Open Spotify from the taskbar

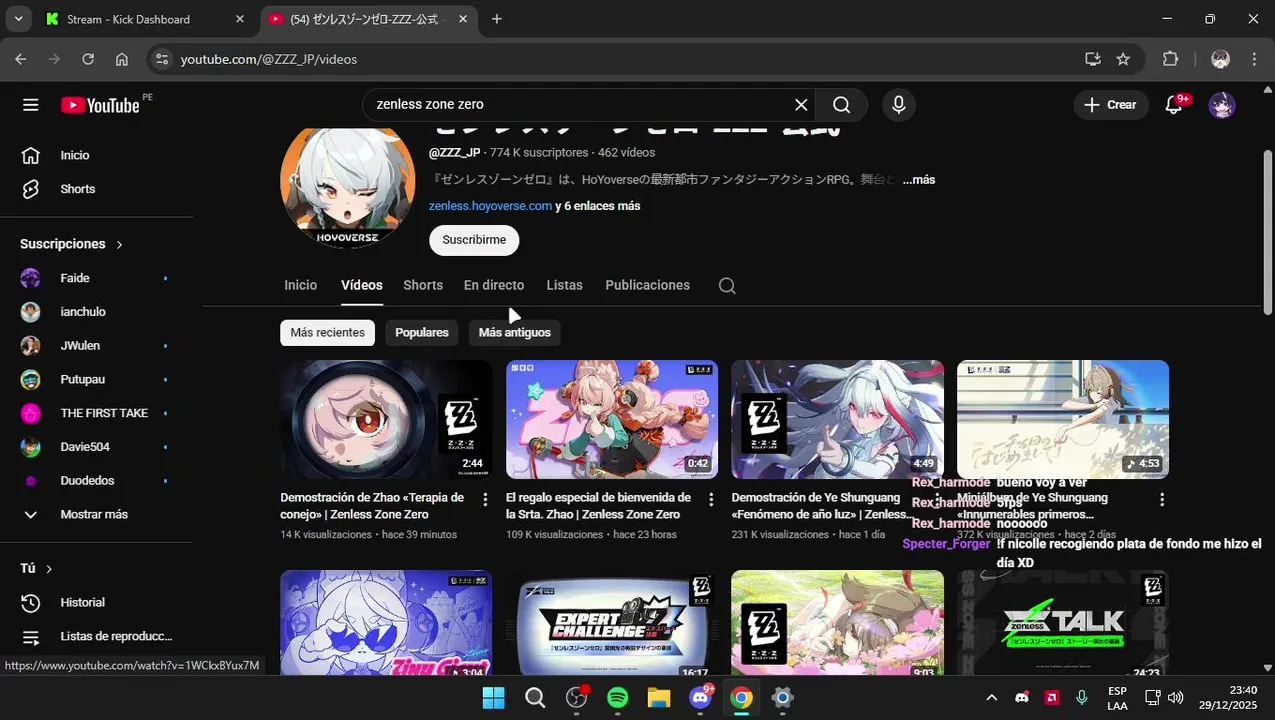click(618, 698)
